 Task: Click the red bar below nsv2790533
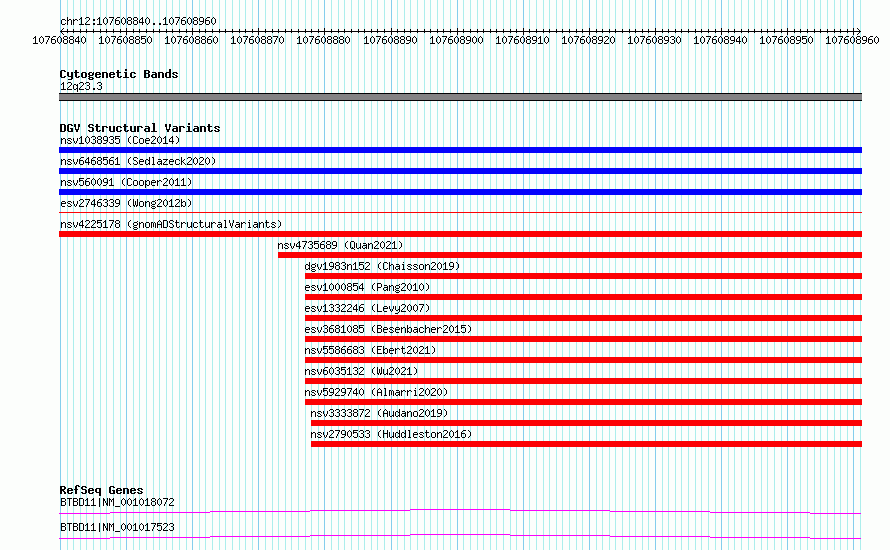click(x=586, y=444)
